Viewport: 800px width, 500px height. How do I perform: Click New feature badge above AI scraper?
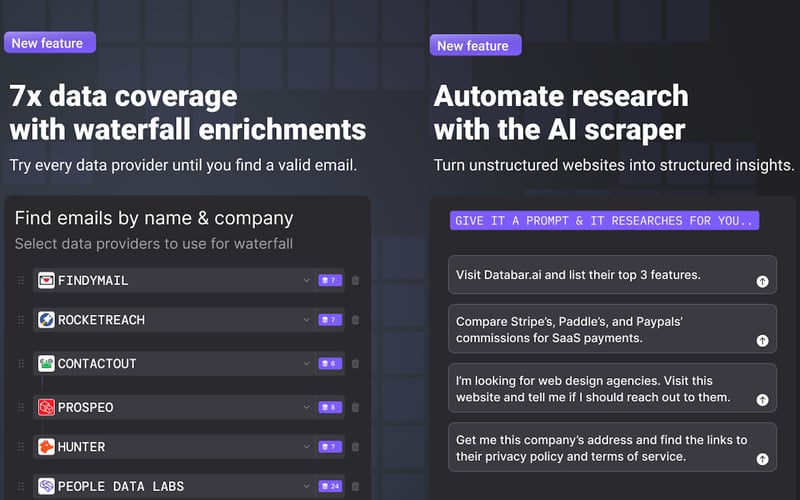point(476,45)
